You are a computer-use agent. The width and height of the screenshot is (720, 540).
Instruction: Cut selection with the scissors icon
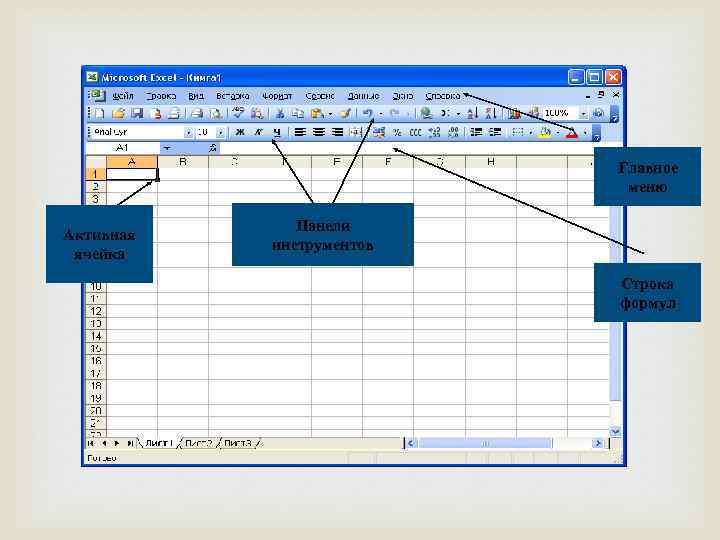pos(280,113)
